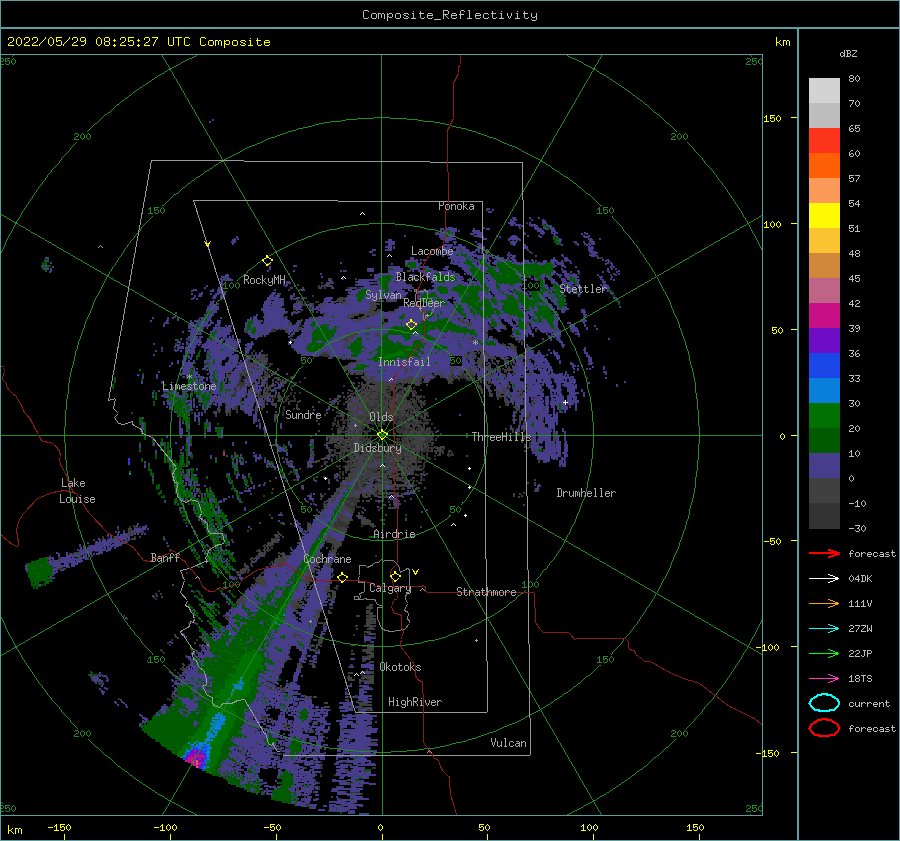Click the cyan 27ZW arrow icon
The image size is (900, 841).
click(x=824, y=629)
